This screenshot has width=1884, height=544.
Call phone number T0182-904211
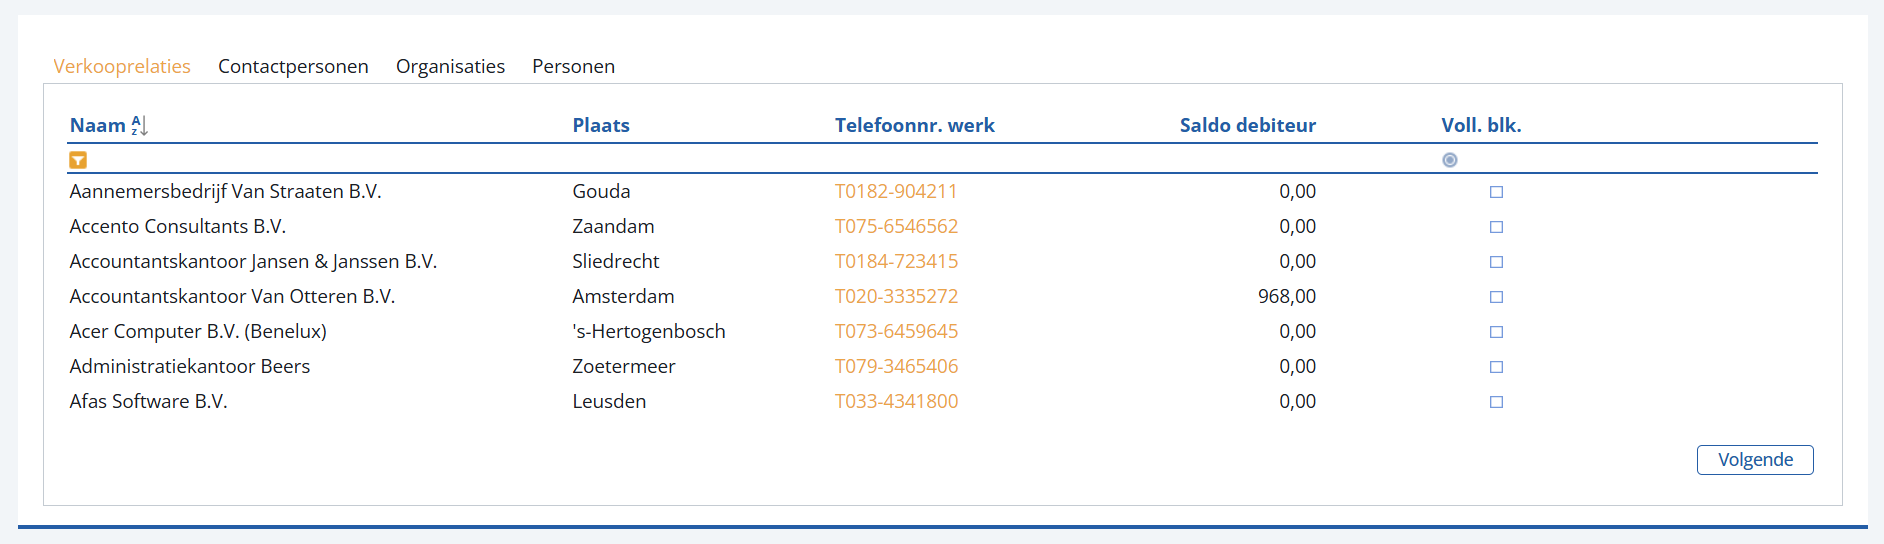pyautogui.click(x=896, y=191)
